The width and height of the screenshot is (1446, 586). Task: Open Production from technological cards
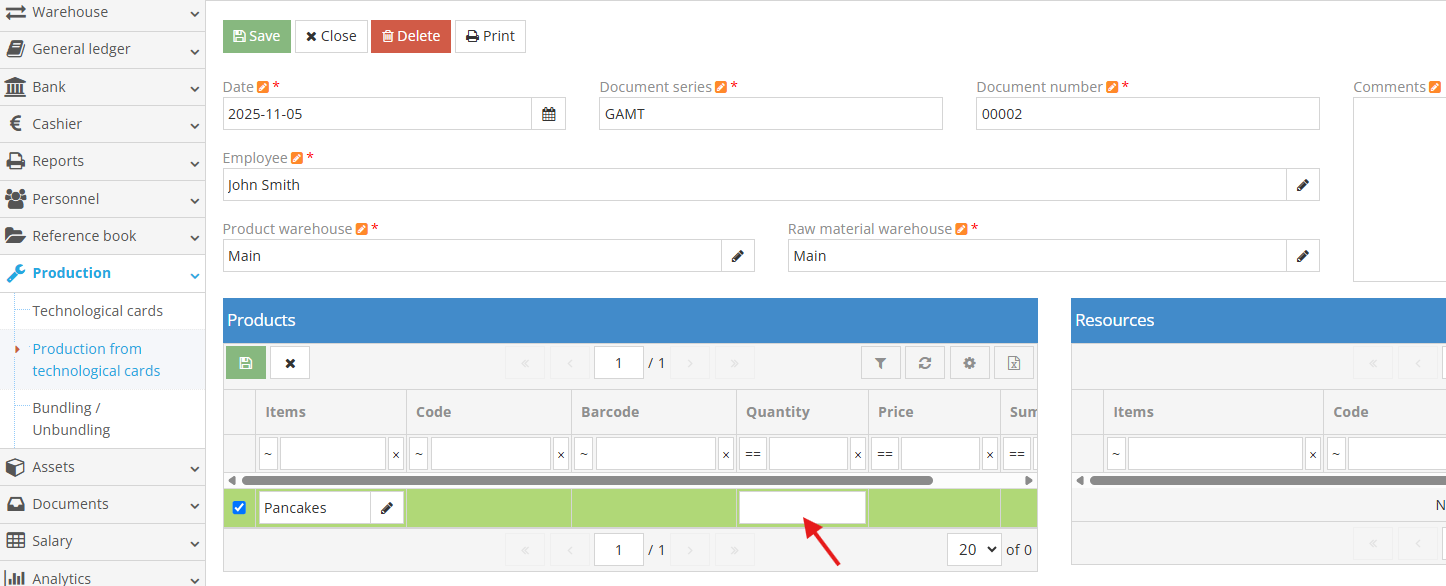tap(95, 359)
